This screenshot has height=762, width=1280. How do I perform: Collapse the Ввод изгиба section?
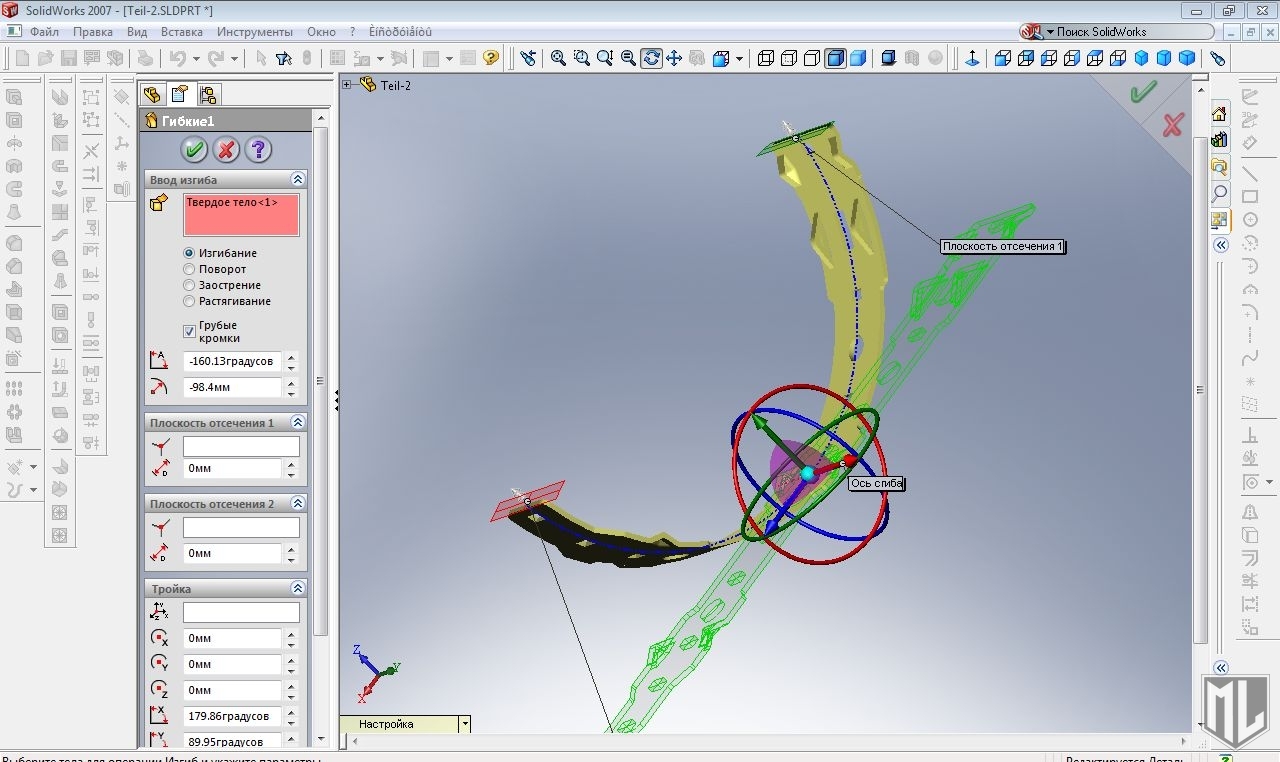297,179
